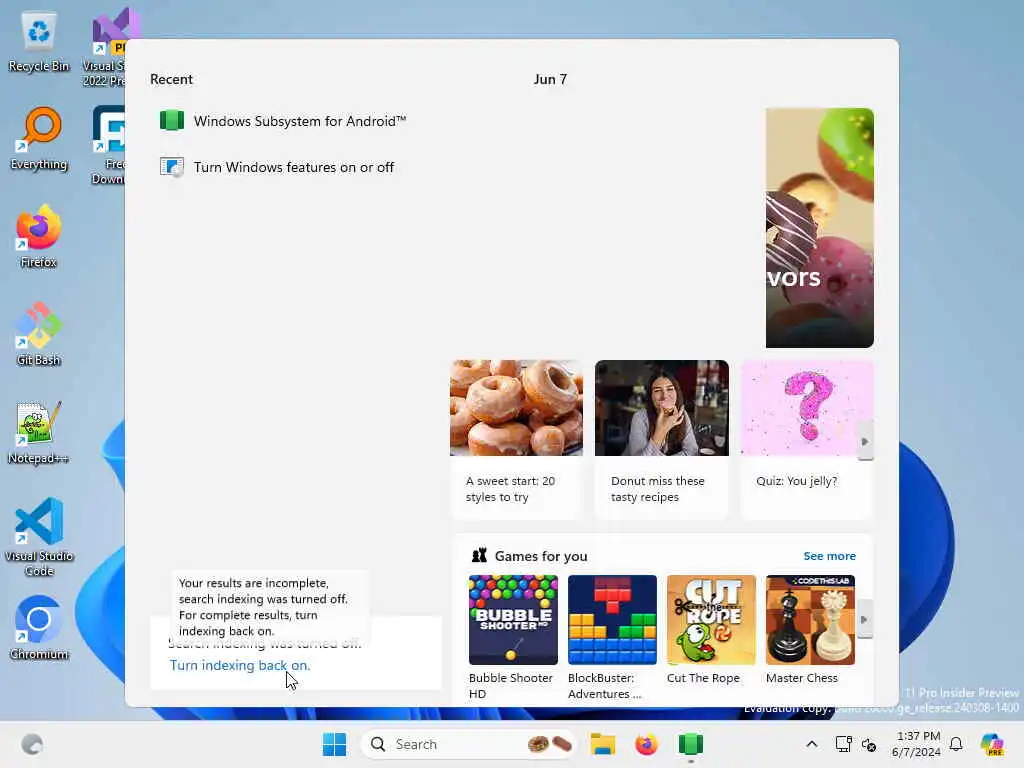Open BlockBuster Adventures game thumbnail
1024x768 pixels.
pyautogui.click(x=612, y=620)
